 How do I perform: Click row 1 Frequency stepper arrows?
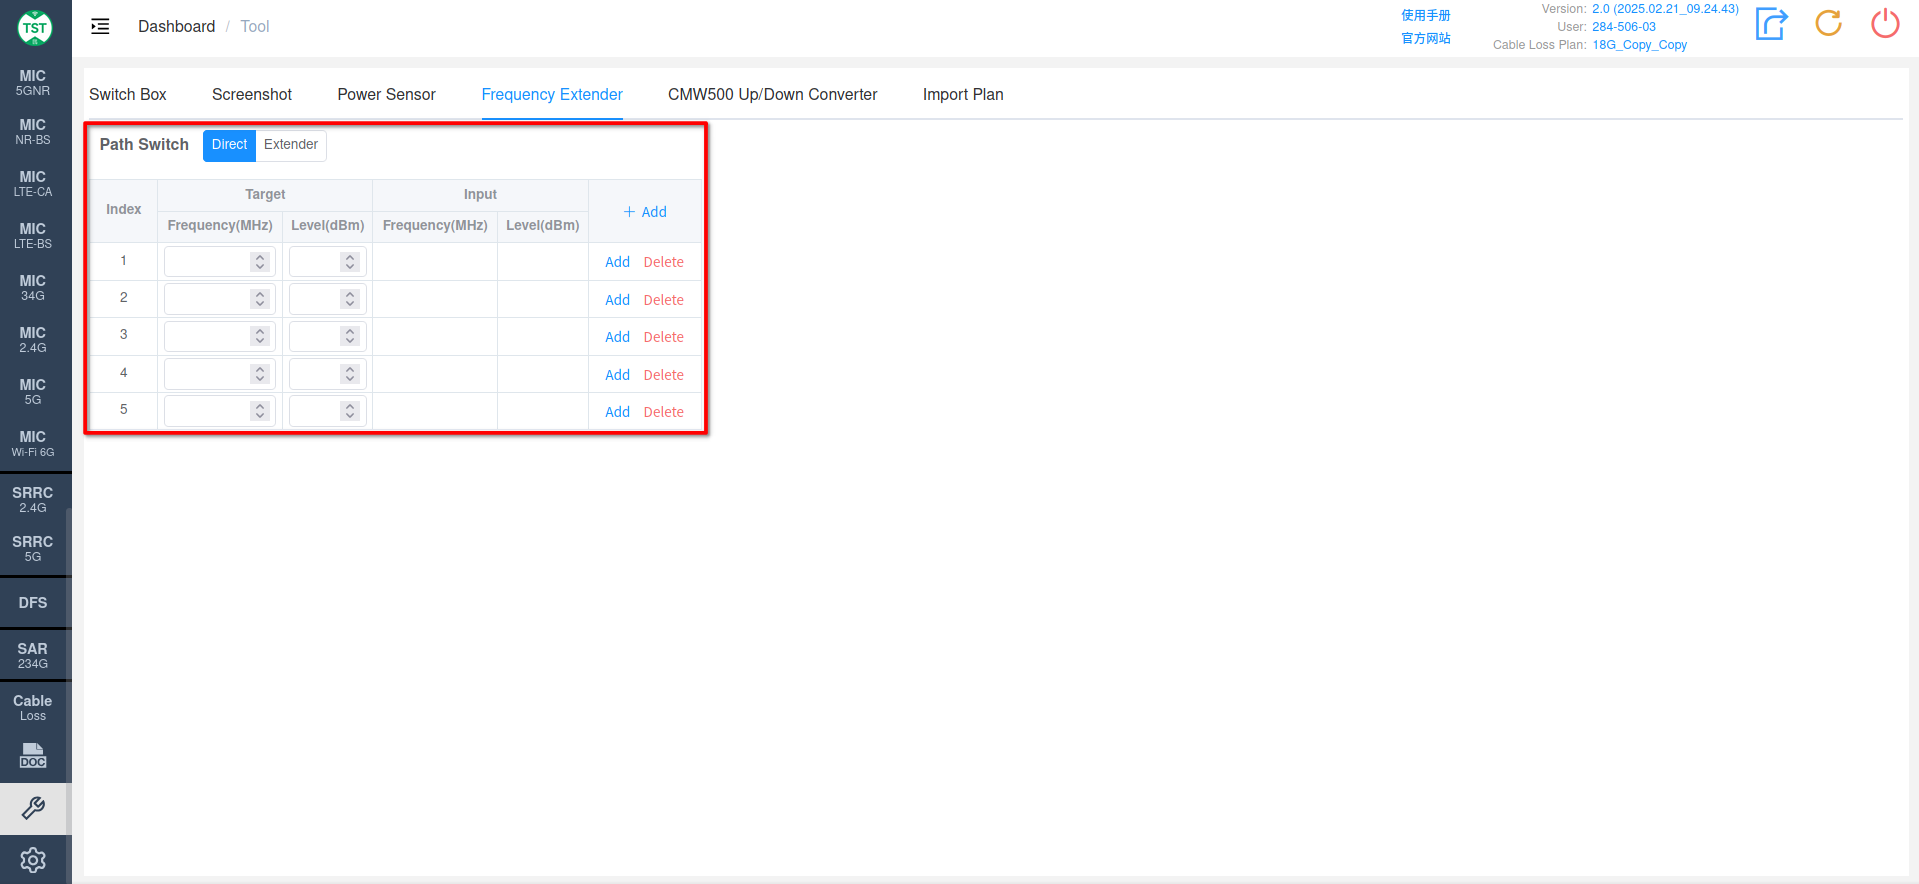click(x=260, y=262)
